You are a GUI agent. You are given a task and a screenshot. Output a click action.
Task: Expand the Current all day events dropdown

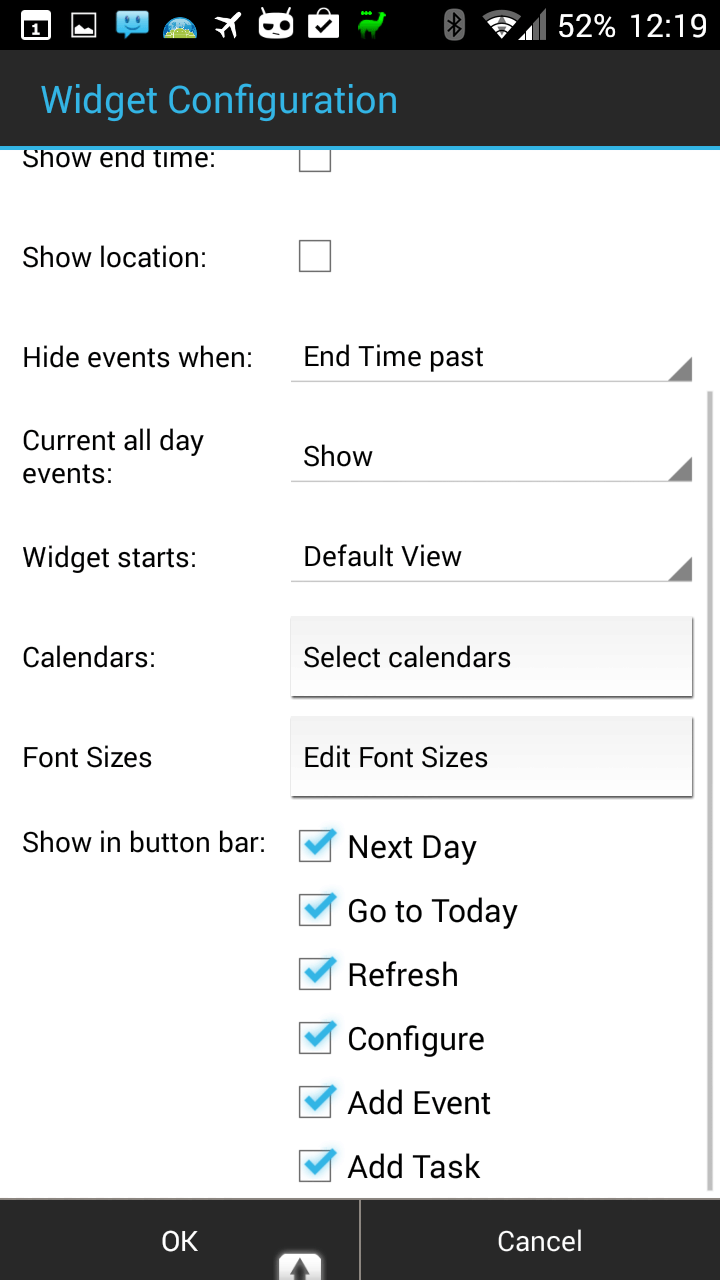491,457
